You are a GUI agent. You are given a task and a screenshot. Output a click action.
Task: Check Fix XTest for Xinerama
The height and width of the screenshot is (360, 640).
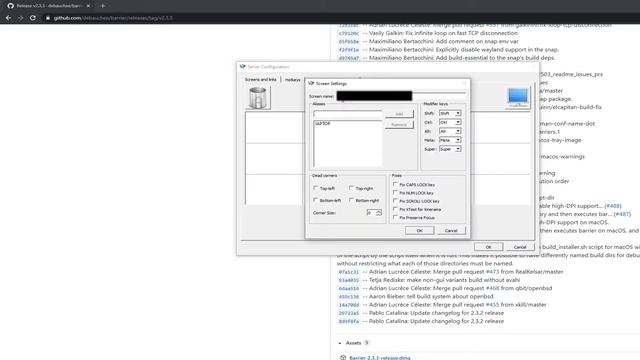coord(395,209)
